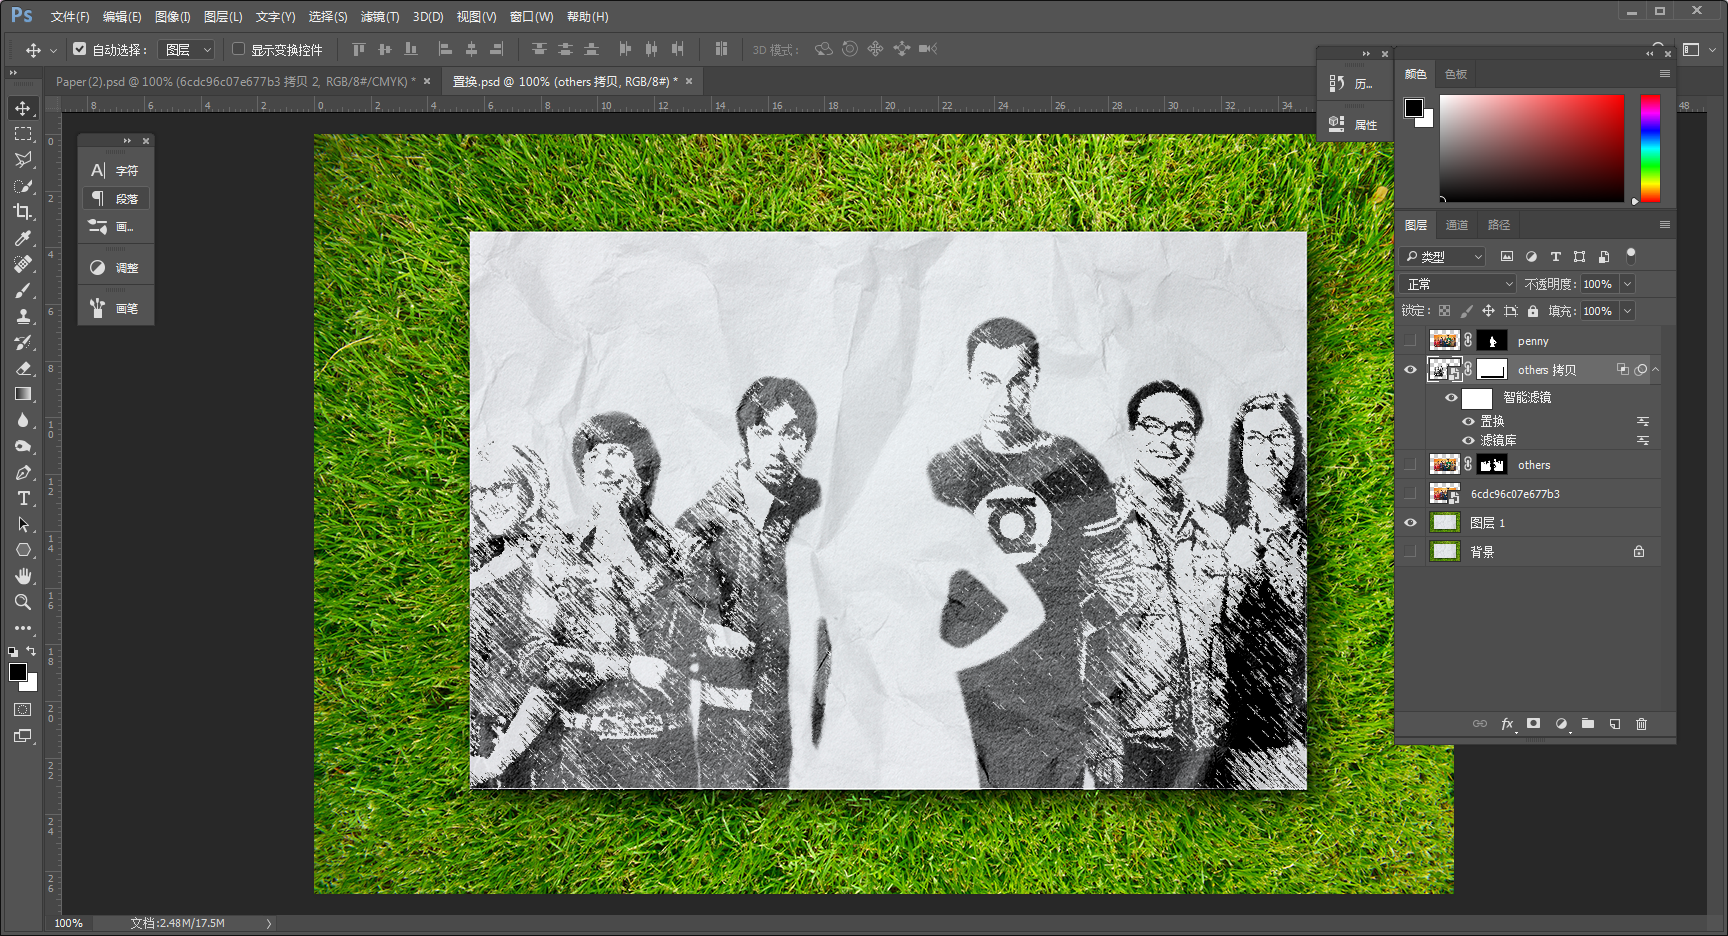This screenshot has width=1728, height=936.
Task: Hide the 滤镜库 filter gallery effect
Action: click(x=1468, y=440)
